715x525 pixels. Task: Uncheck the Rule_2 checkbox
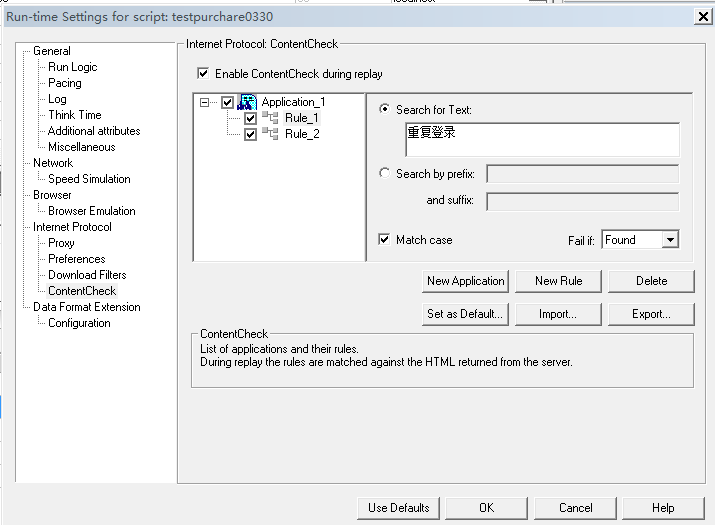point(250,135)
